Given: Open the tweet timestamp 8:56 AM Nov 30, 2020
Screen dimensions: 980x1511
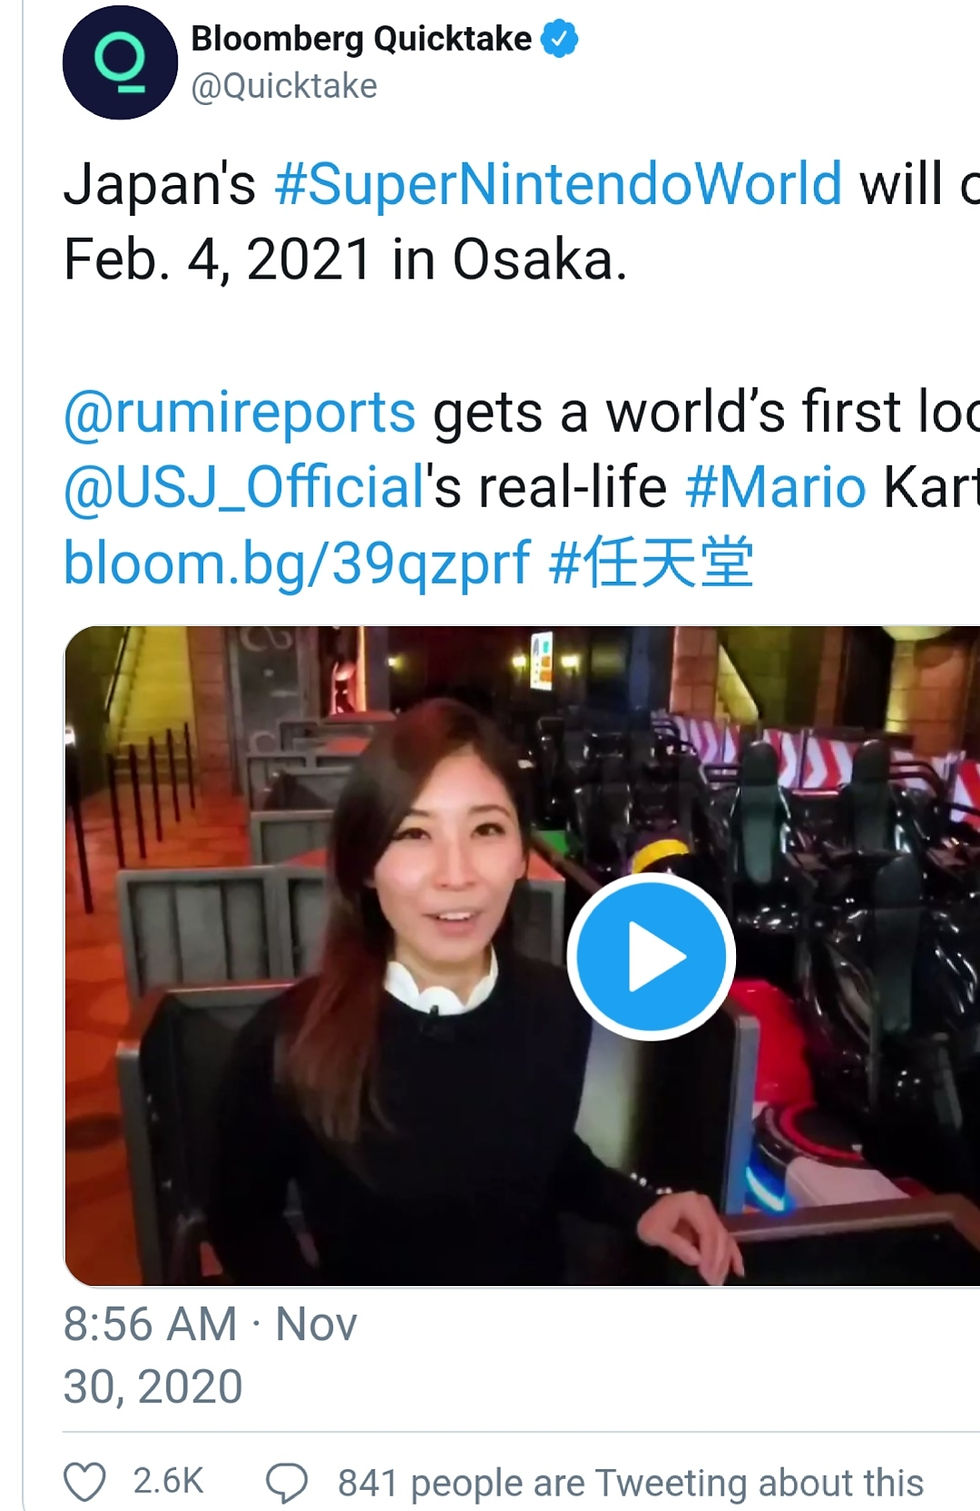Looking at the screenshot, I should pyautogui.click(x=209, y=1355).
